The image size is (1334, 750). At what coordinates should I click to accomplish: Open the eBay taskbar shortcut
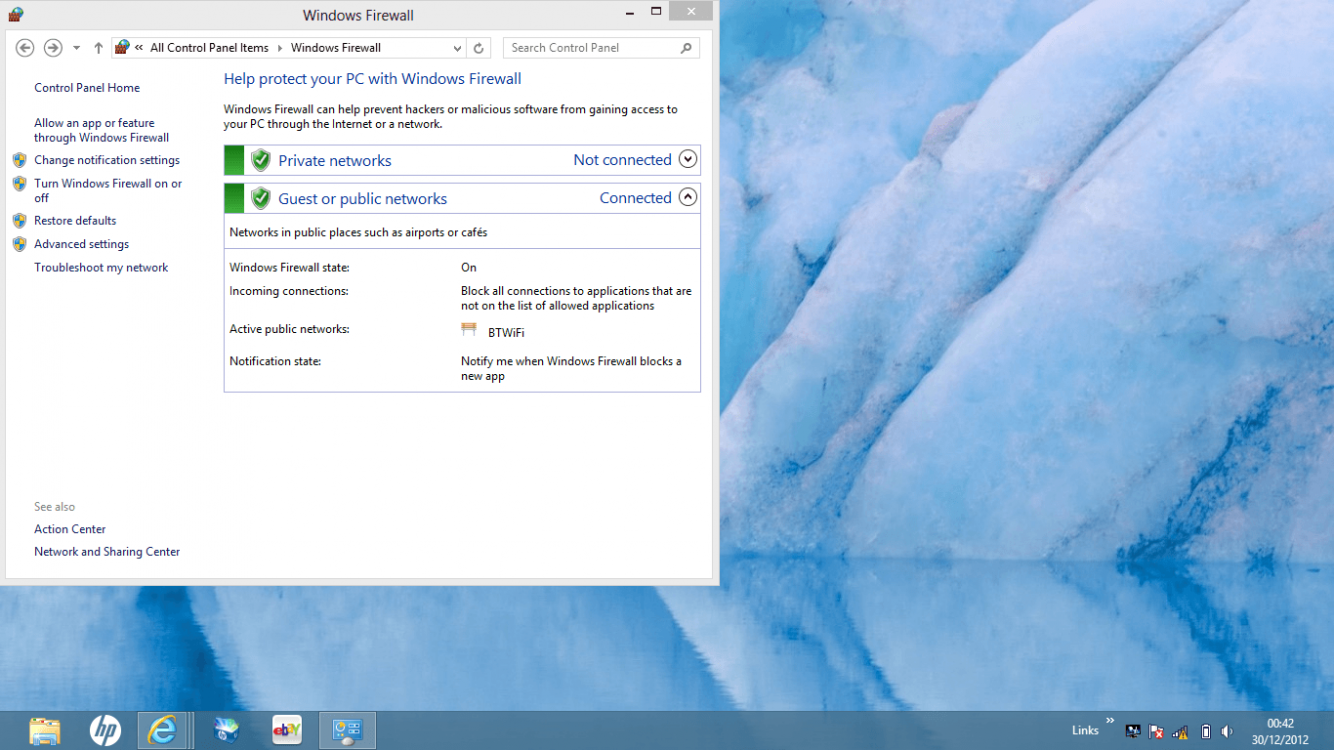pyautogui.click(x=287, y=731)
